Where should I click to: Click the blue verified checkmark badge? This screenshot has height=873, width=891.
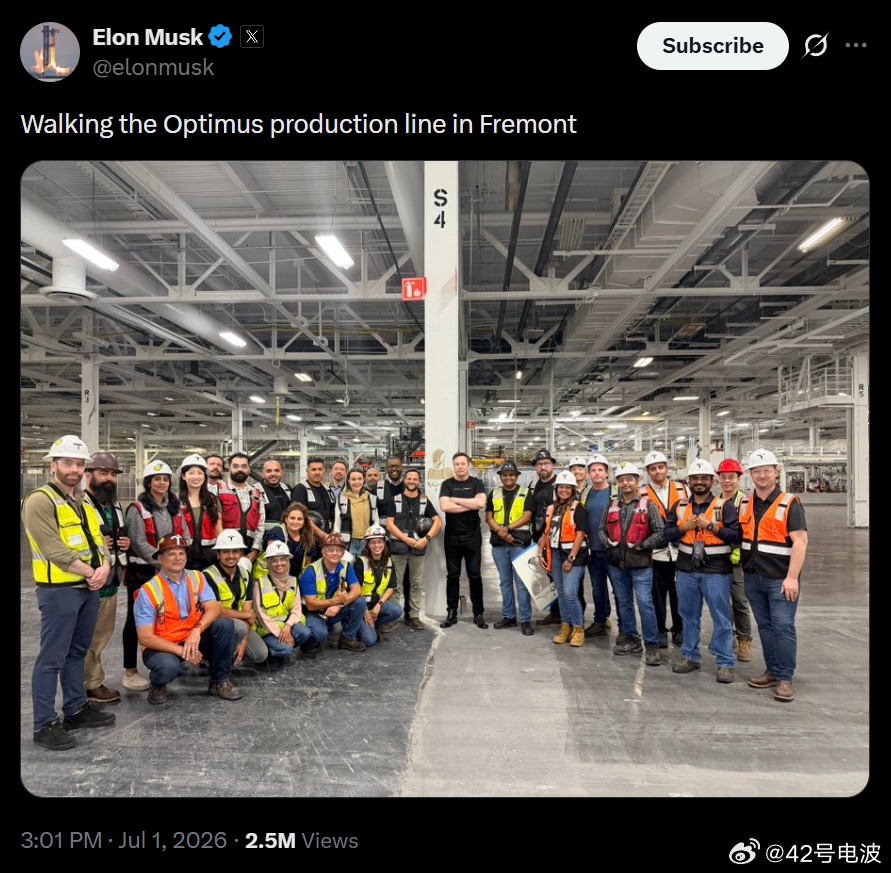(x=220, y=36)
